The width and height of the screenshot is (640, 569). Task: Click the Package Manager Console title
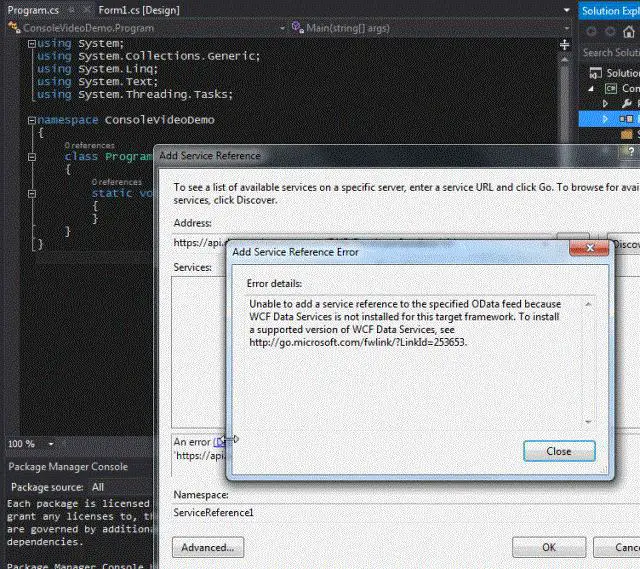(x=68, y=467)
